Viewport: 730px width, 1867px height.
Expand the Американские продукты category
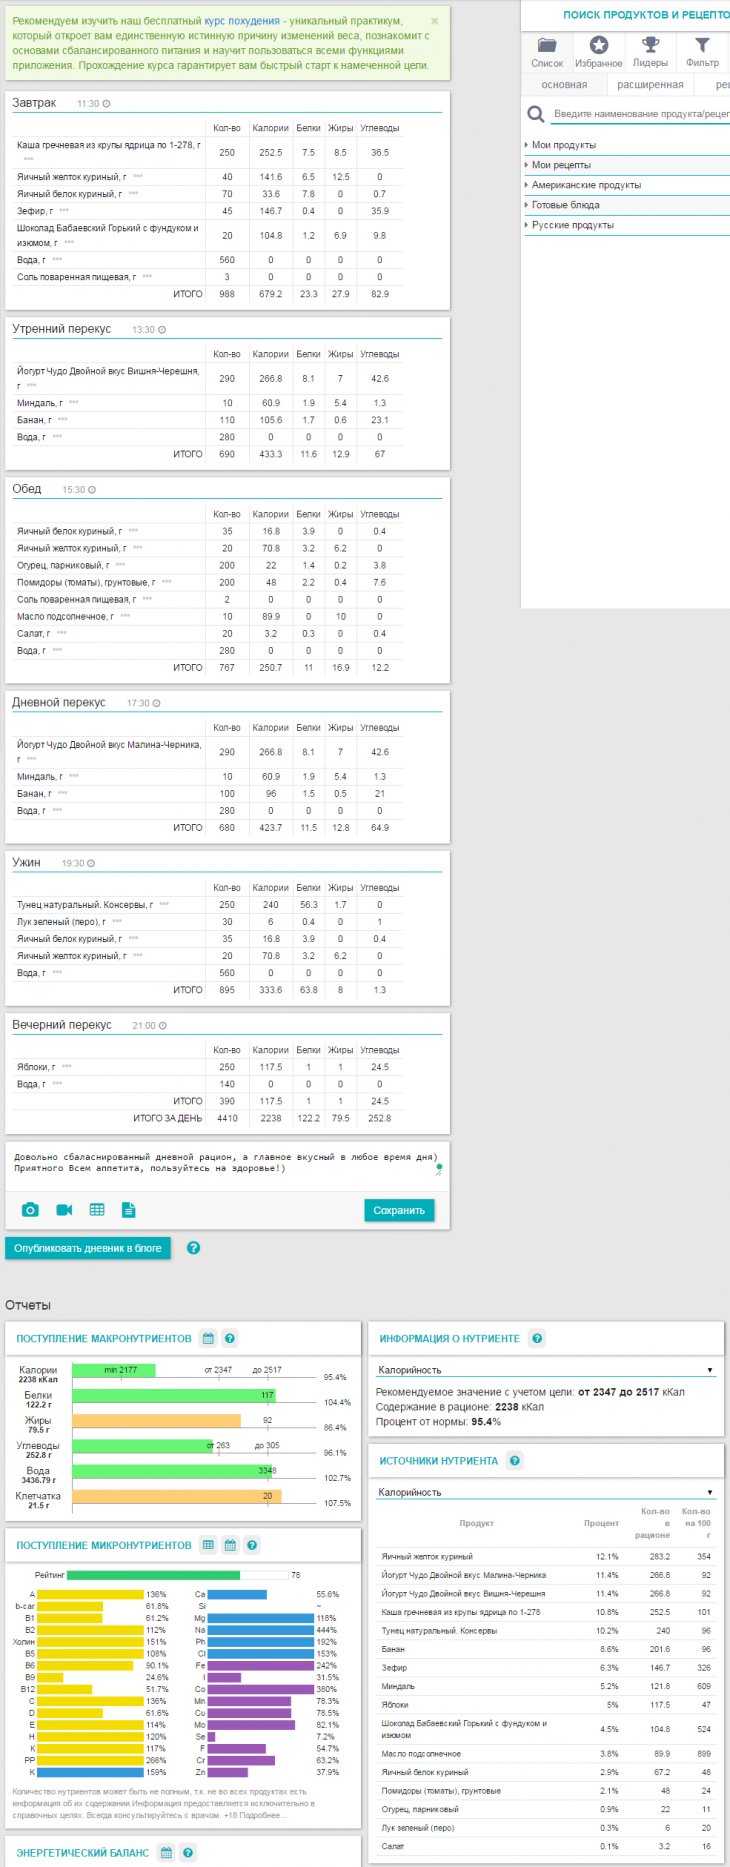click(586, 185)
